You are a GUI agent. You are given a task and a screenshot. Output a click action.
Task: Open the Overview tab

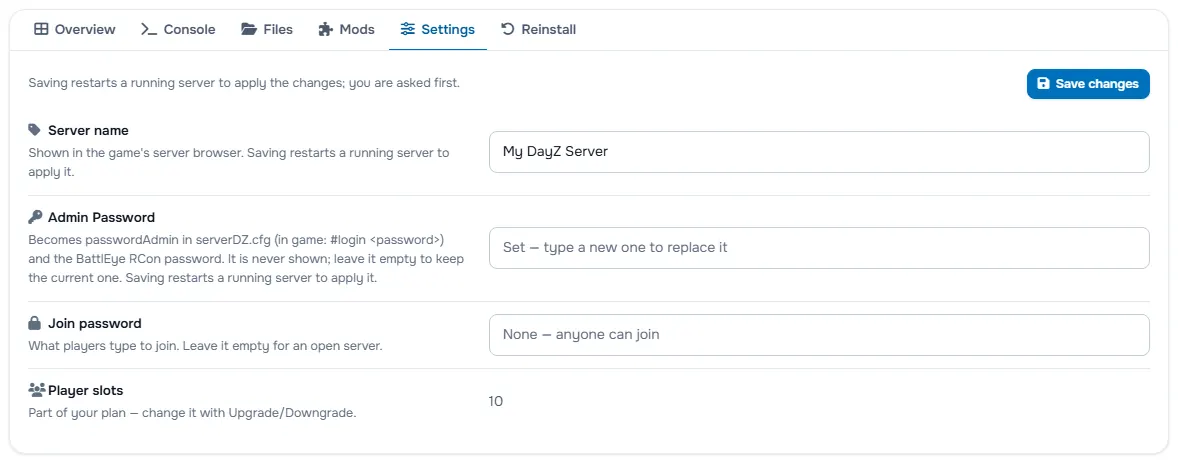[75, 29]
